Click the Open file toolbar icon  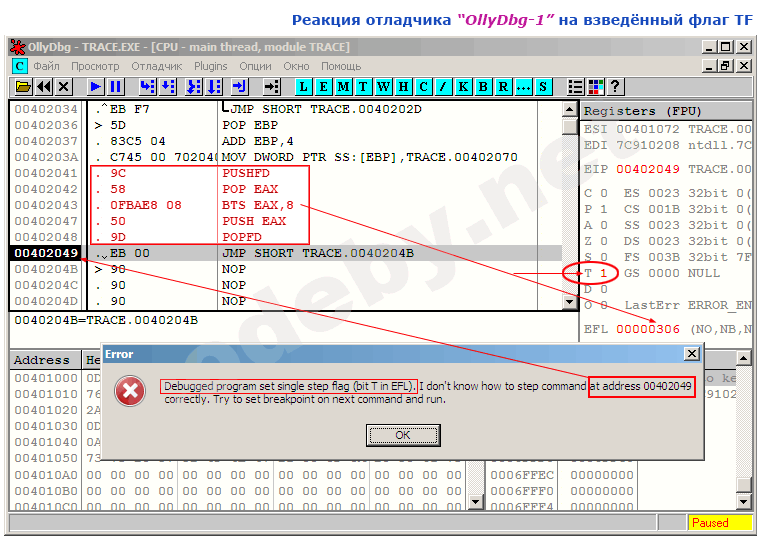click(23, 87)
